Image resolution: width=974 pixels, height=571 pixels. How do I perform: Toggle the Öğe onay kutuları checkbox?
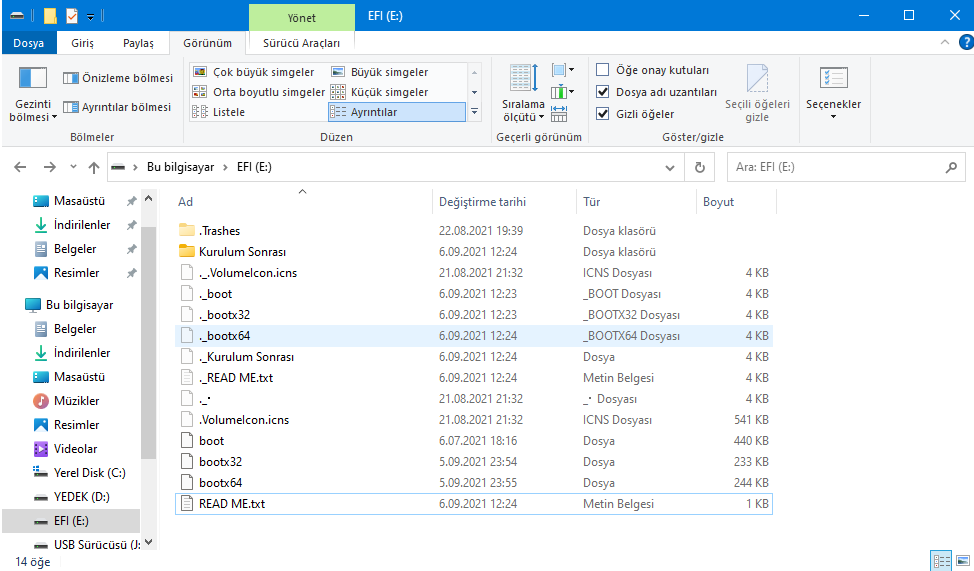[x=603, y=70]
